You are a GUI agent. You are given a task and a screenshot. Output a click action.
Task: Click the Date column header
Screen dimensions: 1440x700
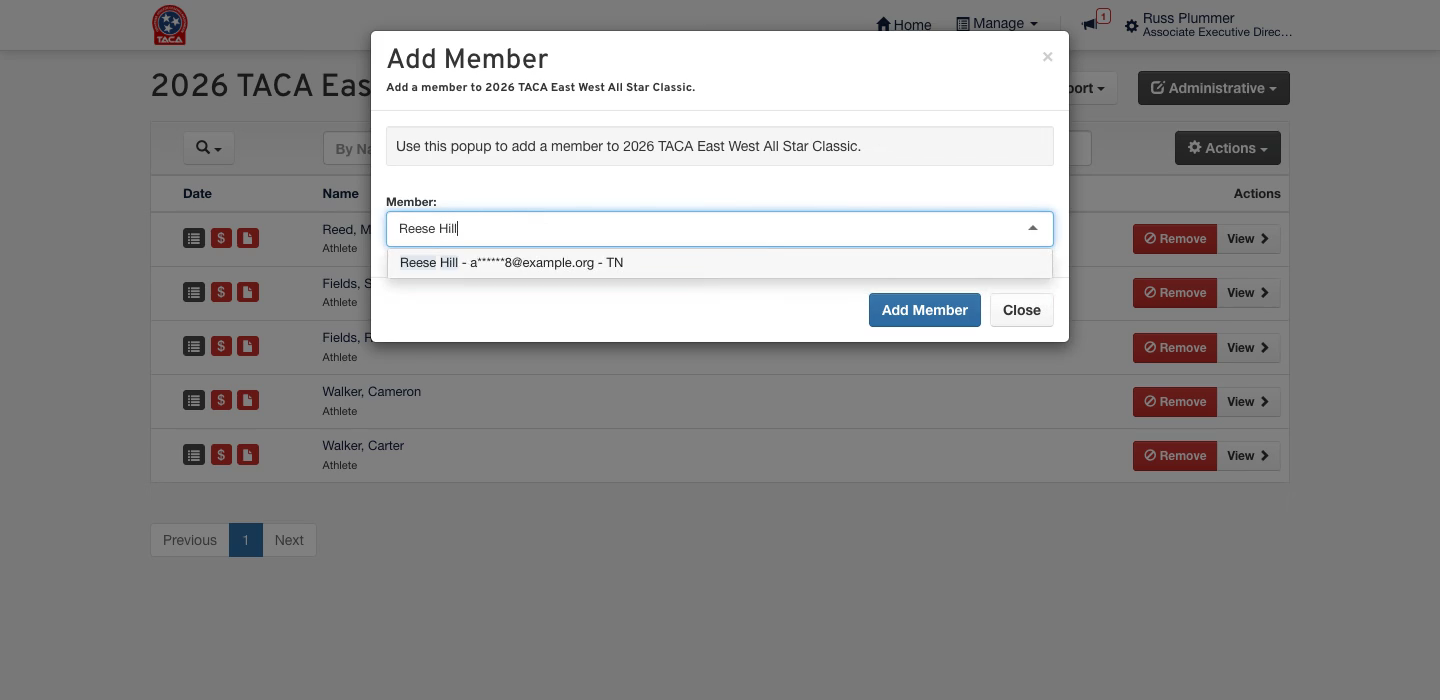(x=197, y=194)
